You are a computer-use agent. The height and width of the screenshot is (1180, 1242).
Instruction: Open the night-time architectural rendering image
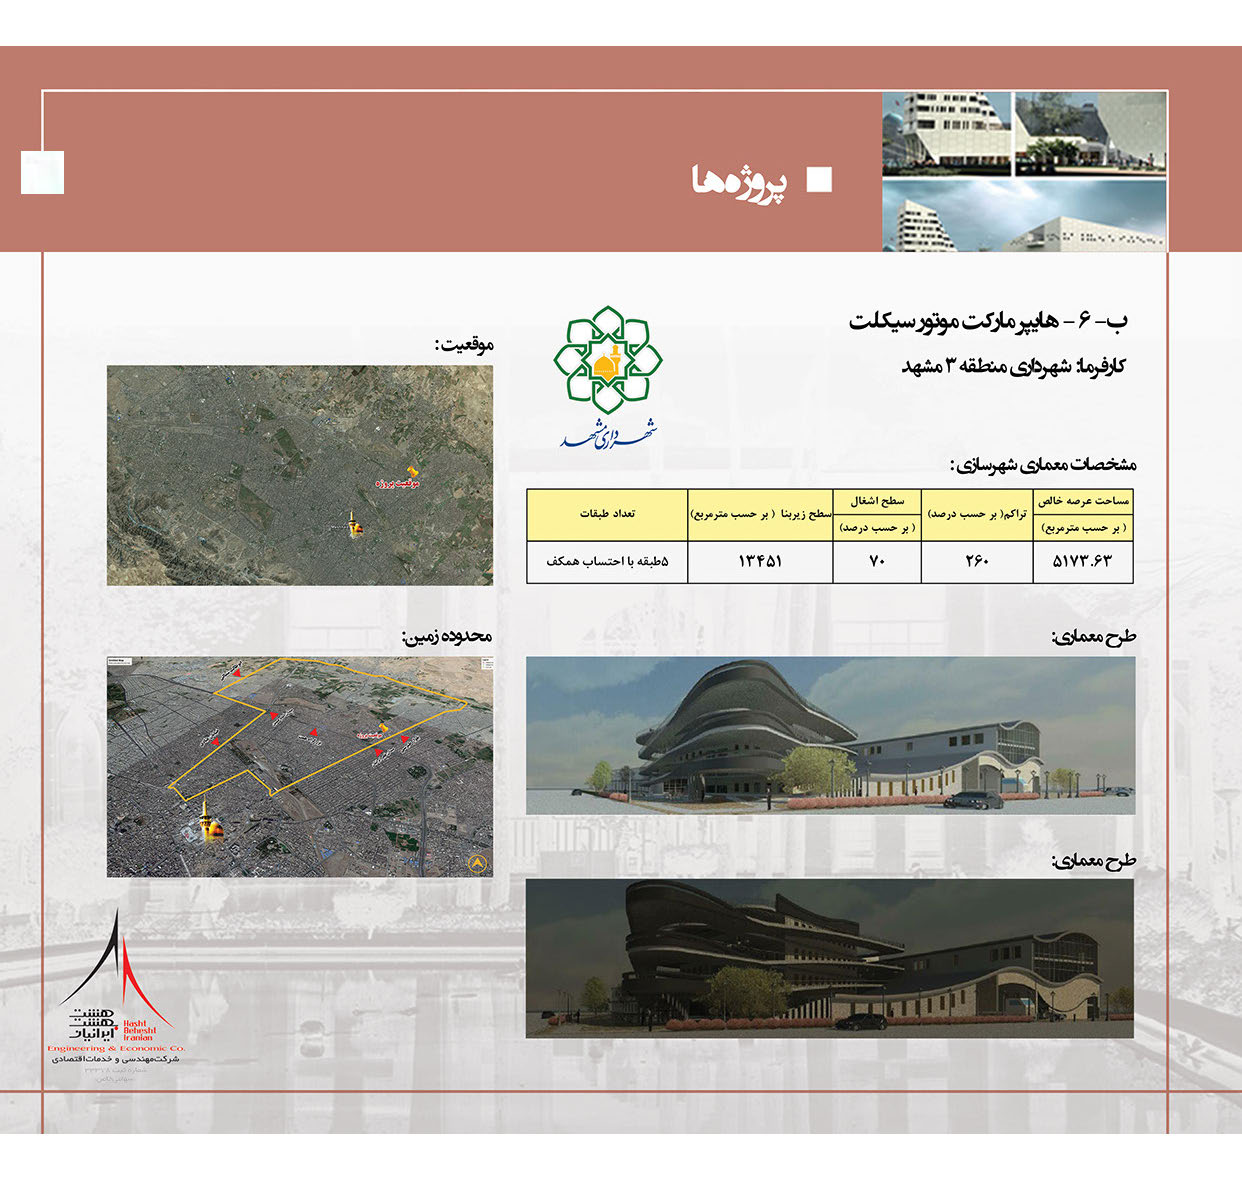[x=830, y=958]
